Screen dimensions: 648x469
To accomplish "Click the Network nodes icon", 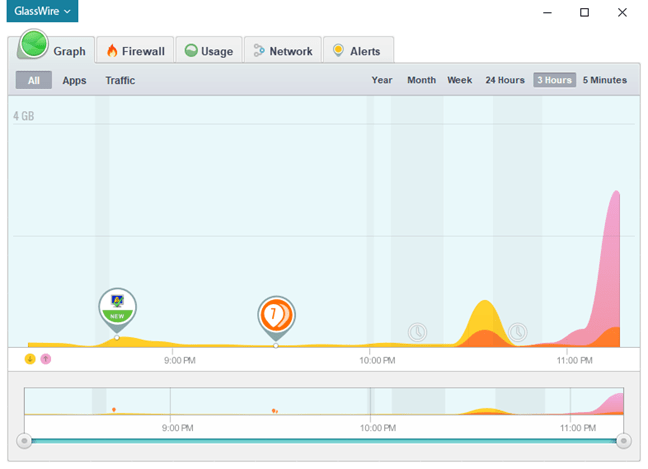I will (259, 50).
